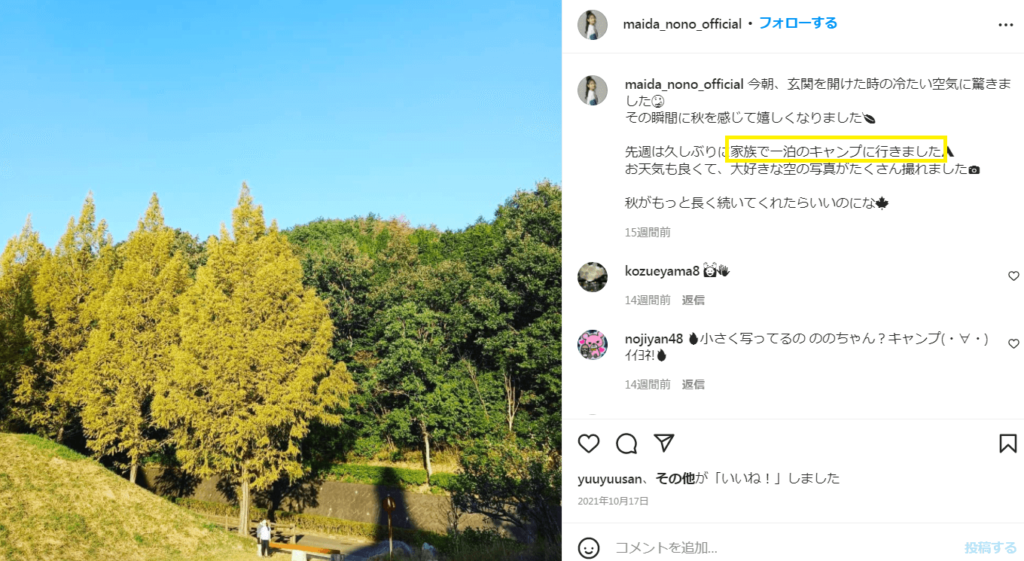Image resolution: width=1024 pixels, height=561 pixels.
Task: Submit comment with 投稿する button
Action: pyautogui.click(x=990, y=547)
